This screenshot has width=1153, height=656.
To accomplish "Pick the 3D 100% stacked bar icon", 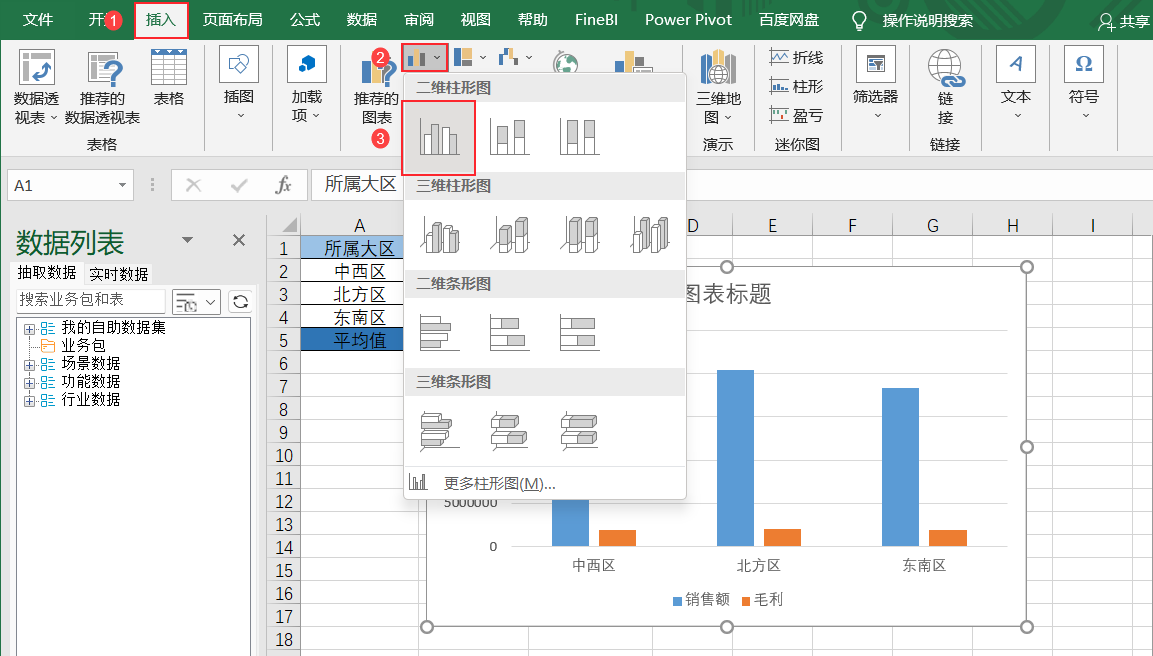I will tap(579, 430).
